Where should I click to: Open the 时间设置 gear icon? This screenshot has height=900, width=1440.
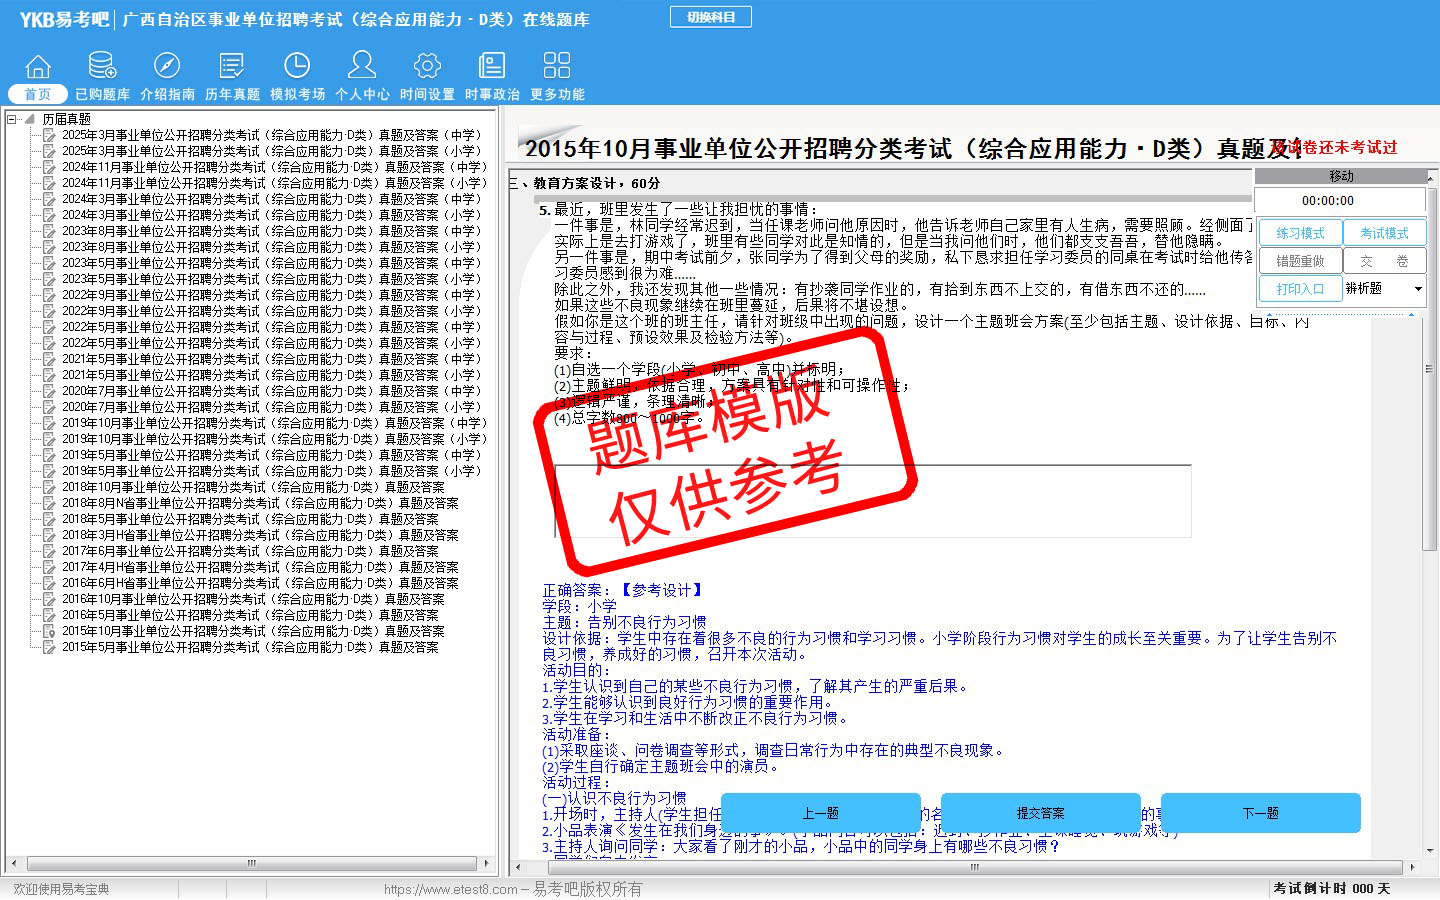pos(427,67)
